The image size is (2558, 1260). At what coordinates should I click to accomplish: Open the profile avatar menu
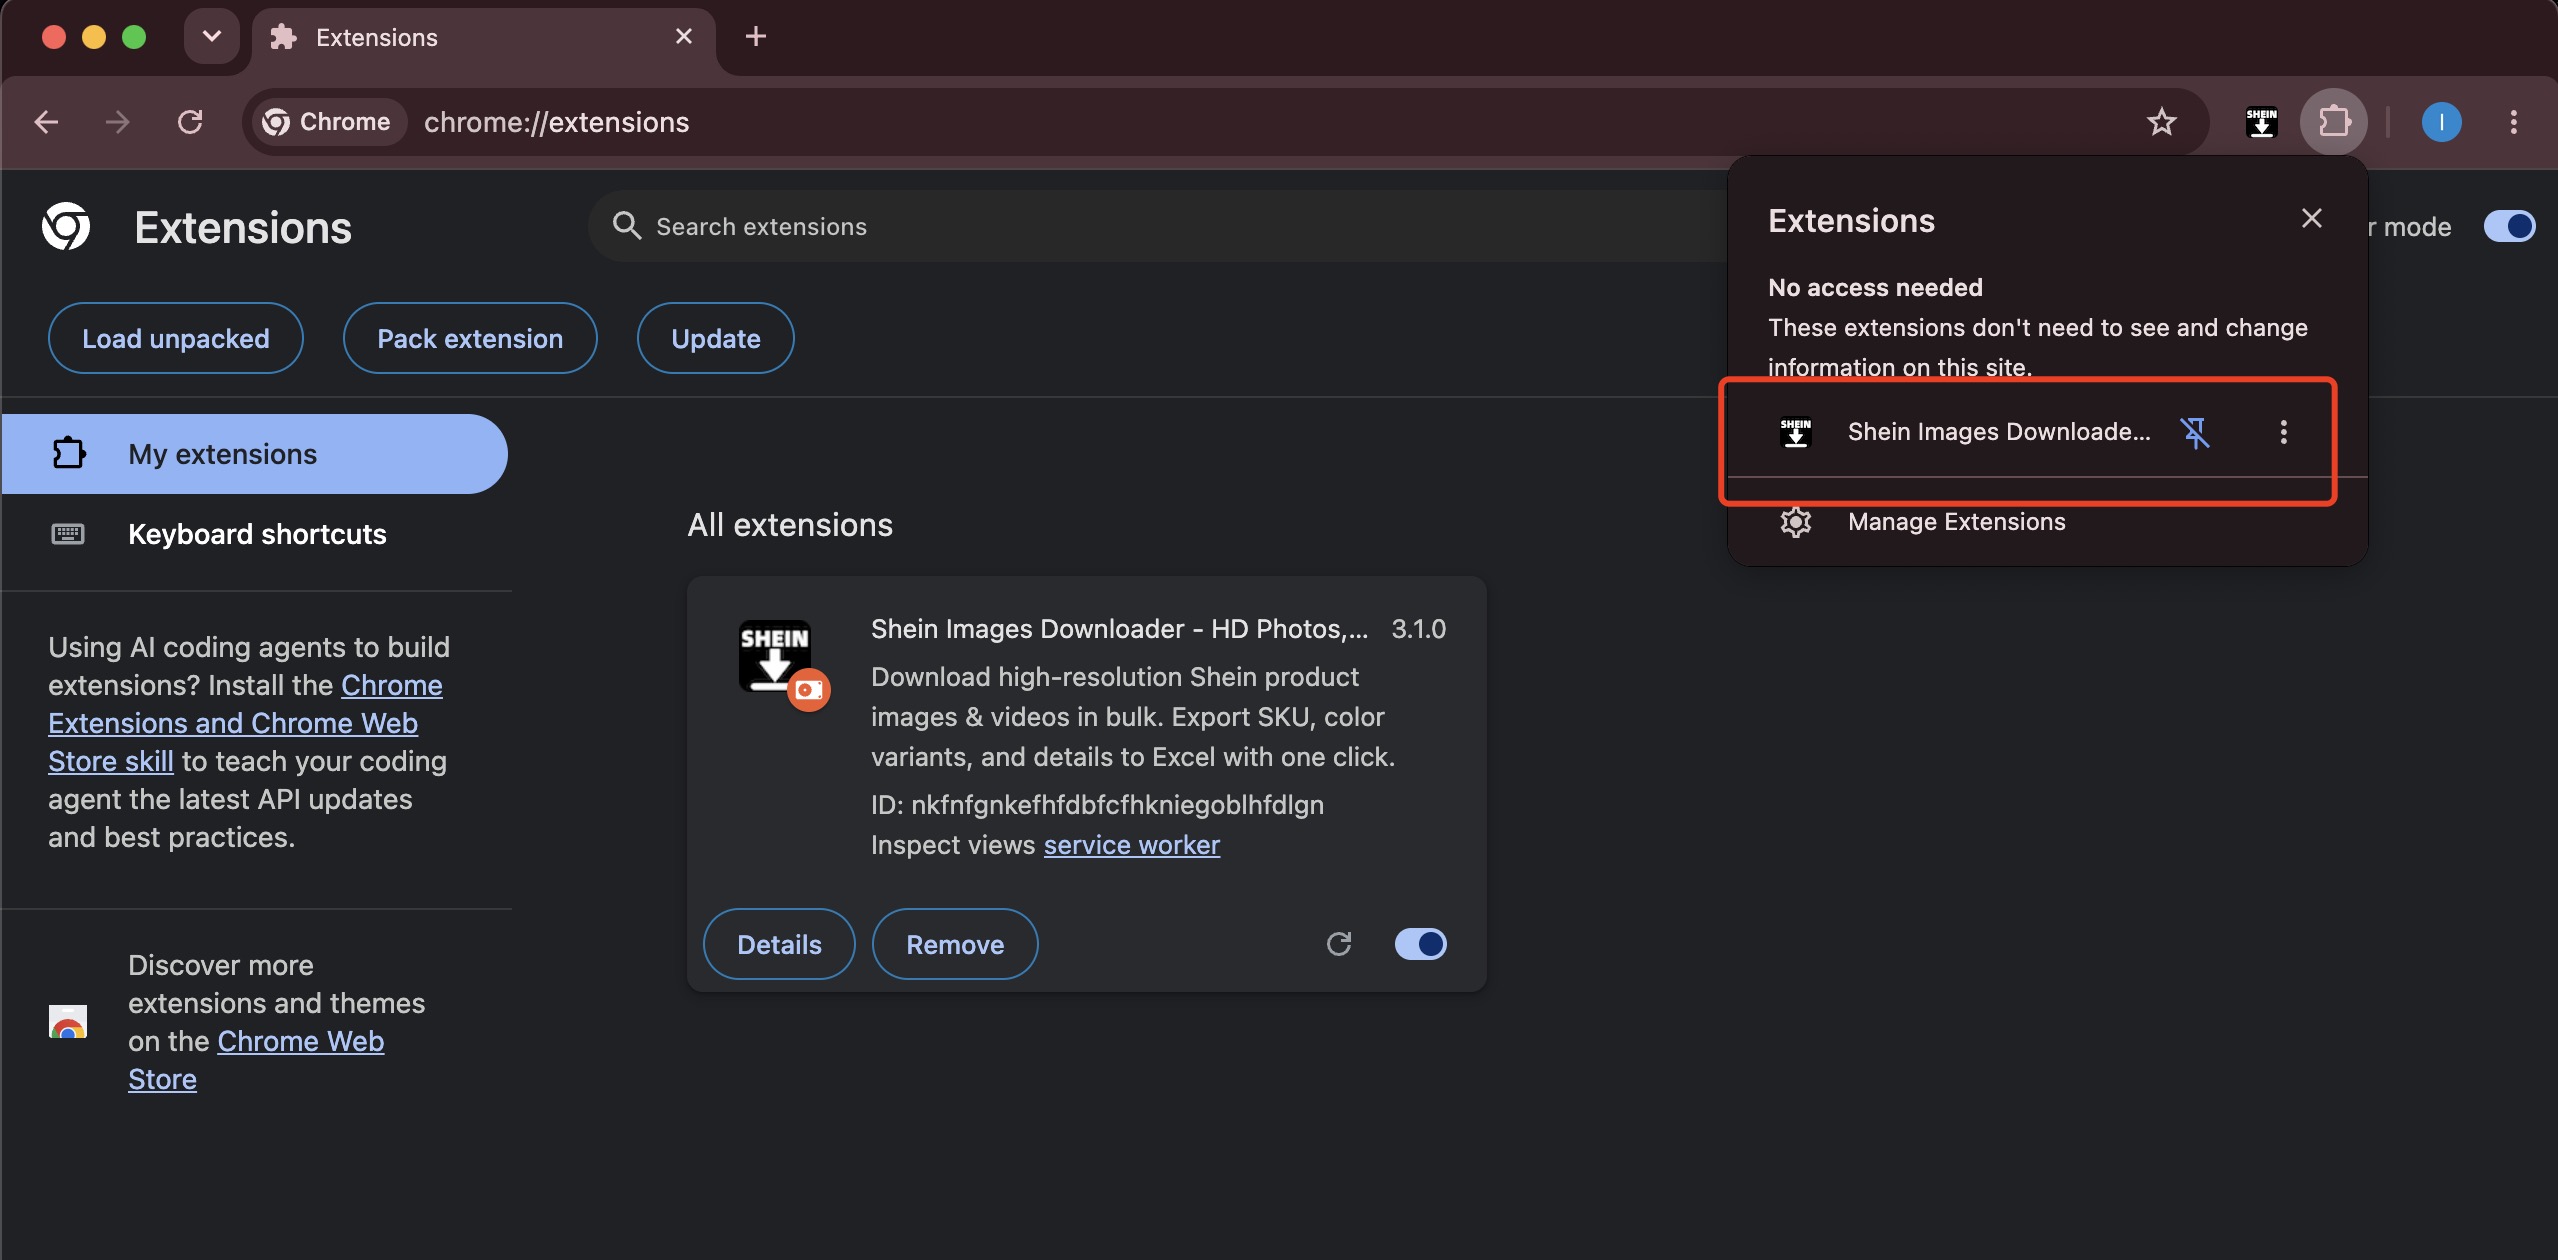2441,122
